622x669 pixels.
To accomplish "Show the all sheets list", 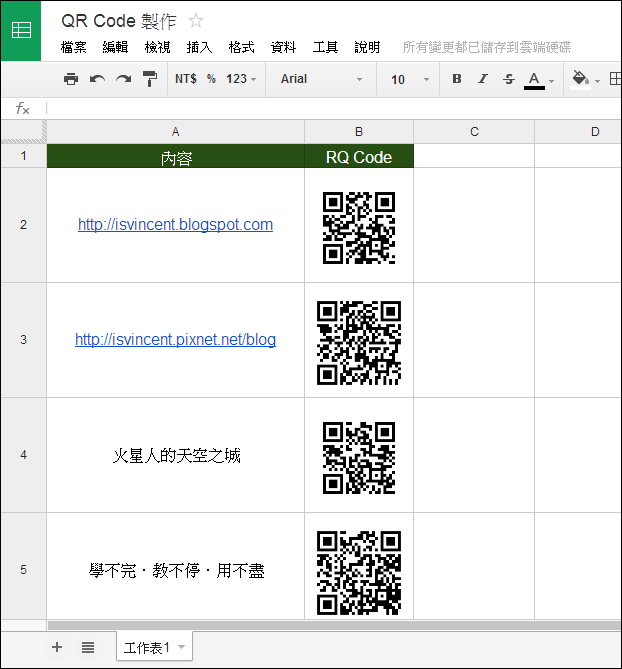I will tap(88, 647).
